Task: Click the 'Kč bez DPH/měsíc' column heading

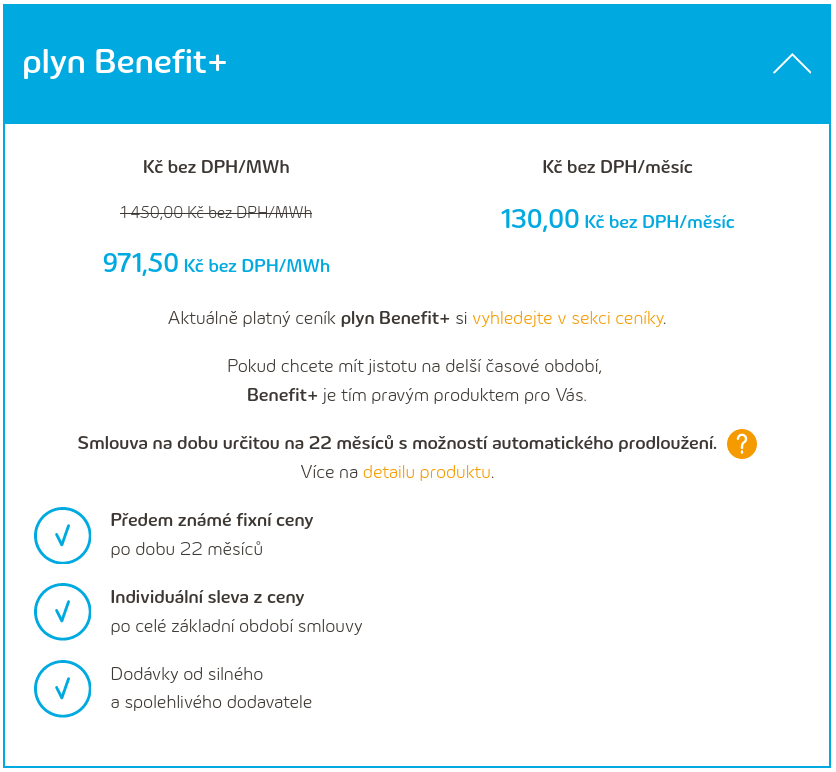Action: pyautogui.click(x=617, y=167)
